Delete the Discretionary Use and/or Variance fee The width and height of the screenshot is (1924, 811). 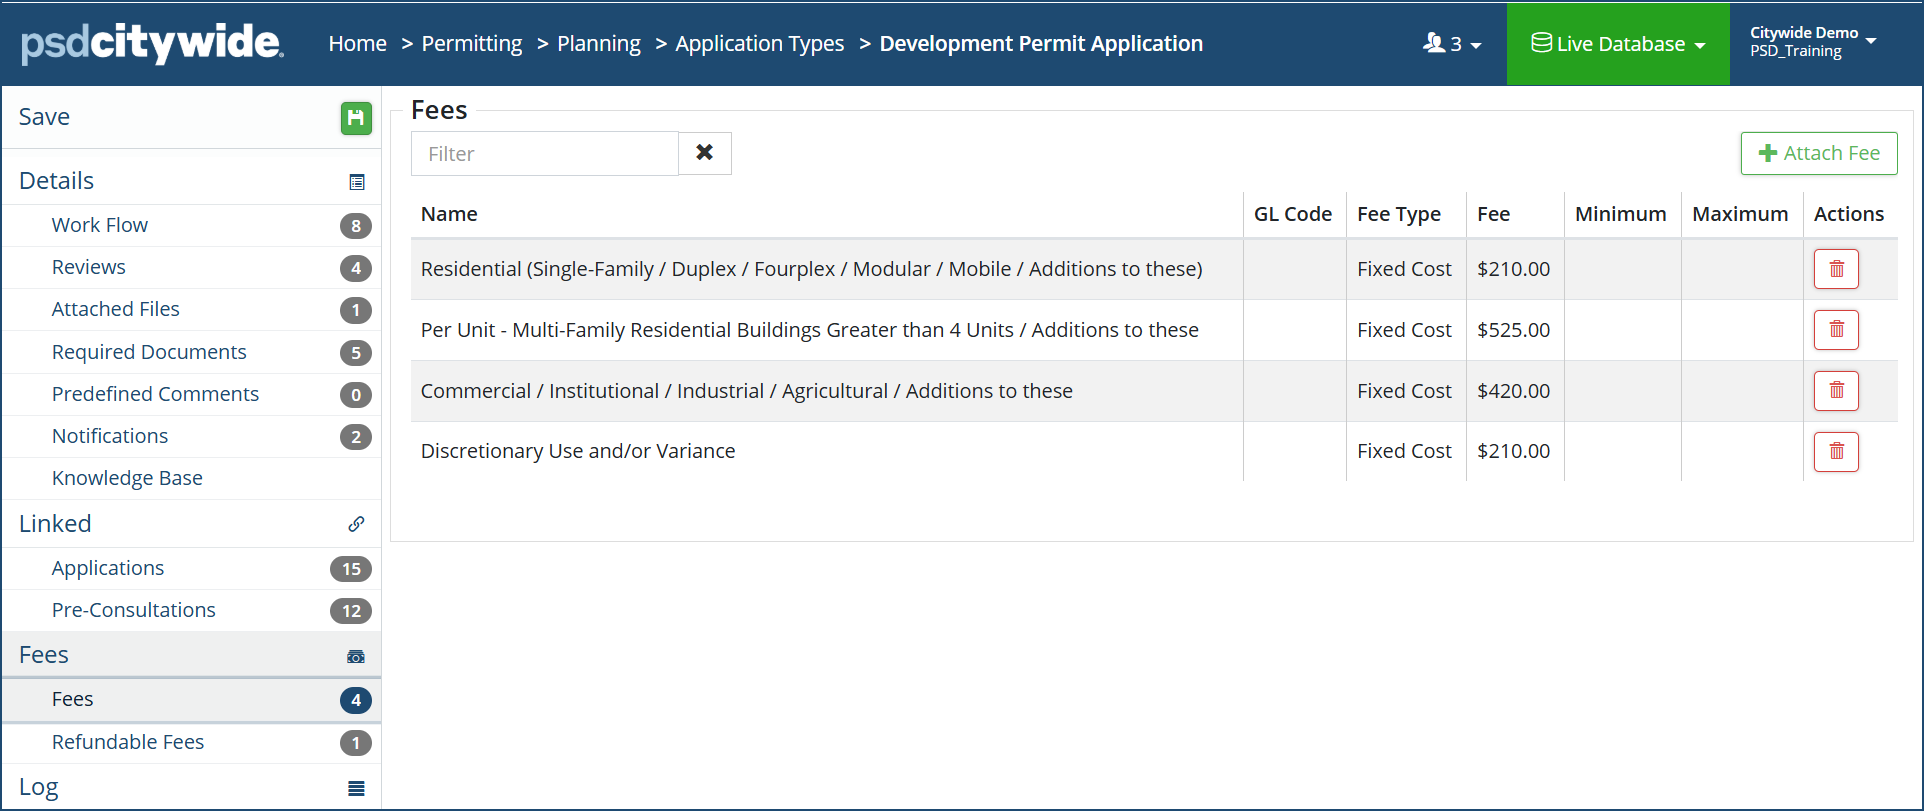tap(1836, 452)
